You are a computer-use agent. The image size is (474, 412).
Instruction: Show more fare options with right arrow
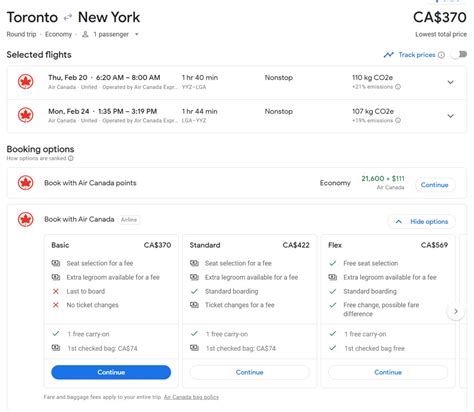pos(456,311)
